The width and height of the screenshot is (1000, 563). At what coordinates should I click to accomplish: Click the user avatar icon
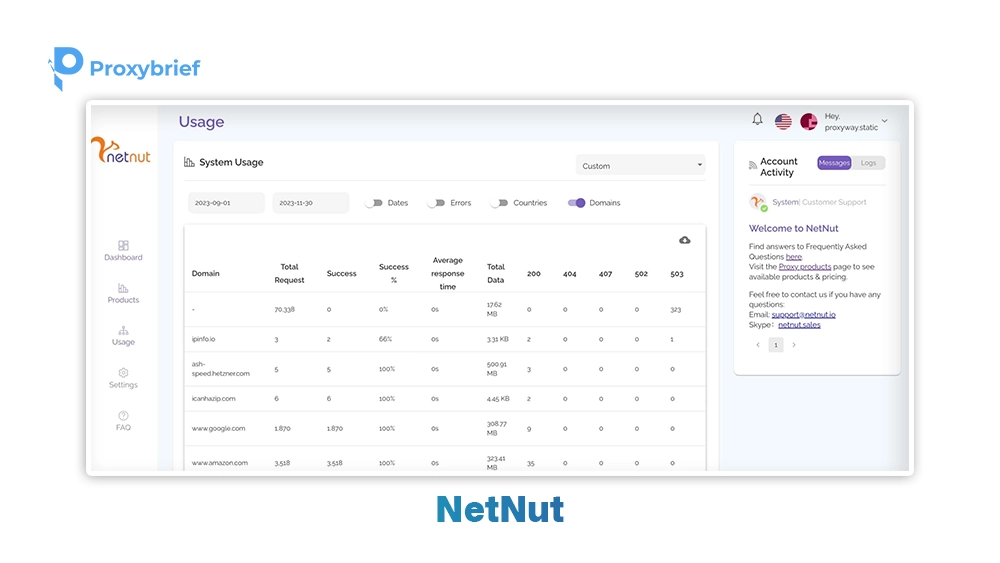(809, 121)
